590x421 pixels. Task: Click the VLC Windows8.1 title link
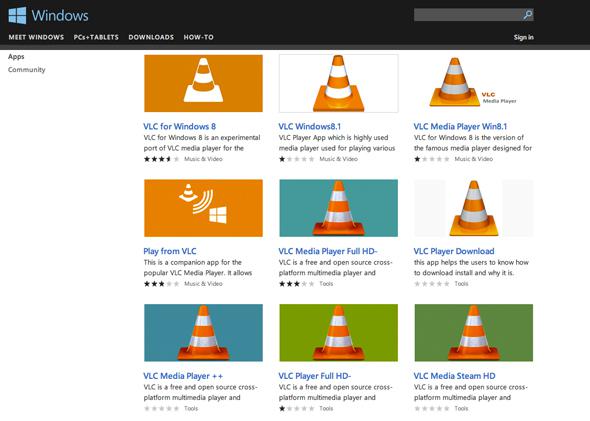[x=309, y=126]
